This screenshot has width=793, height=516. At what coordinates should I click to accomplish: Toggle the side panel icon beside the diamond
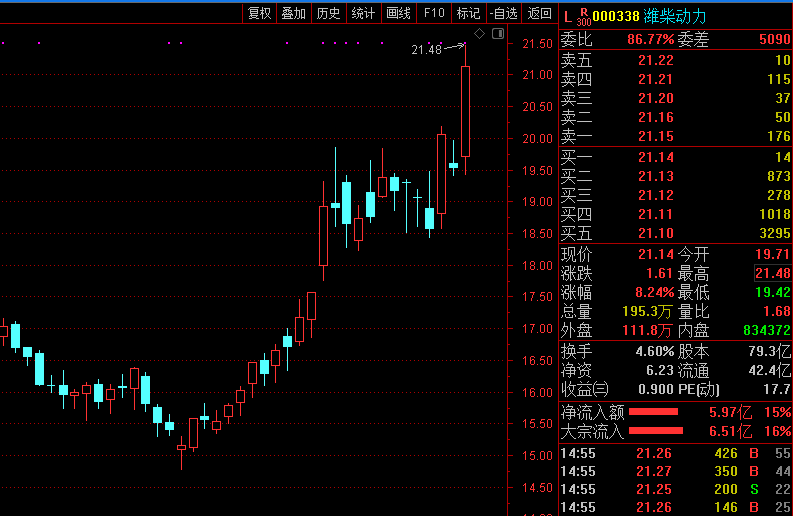pos(497,34)
